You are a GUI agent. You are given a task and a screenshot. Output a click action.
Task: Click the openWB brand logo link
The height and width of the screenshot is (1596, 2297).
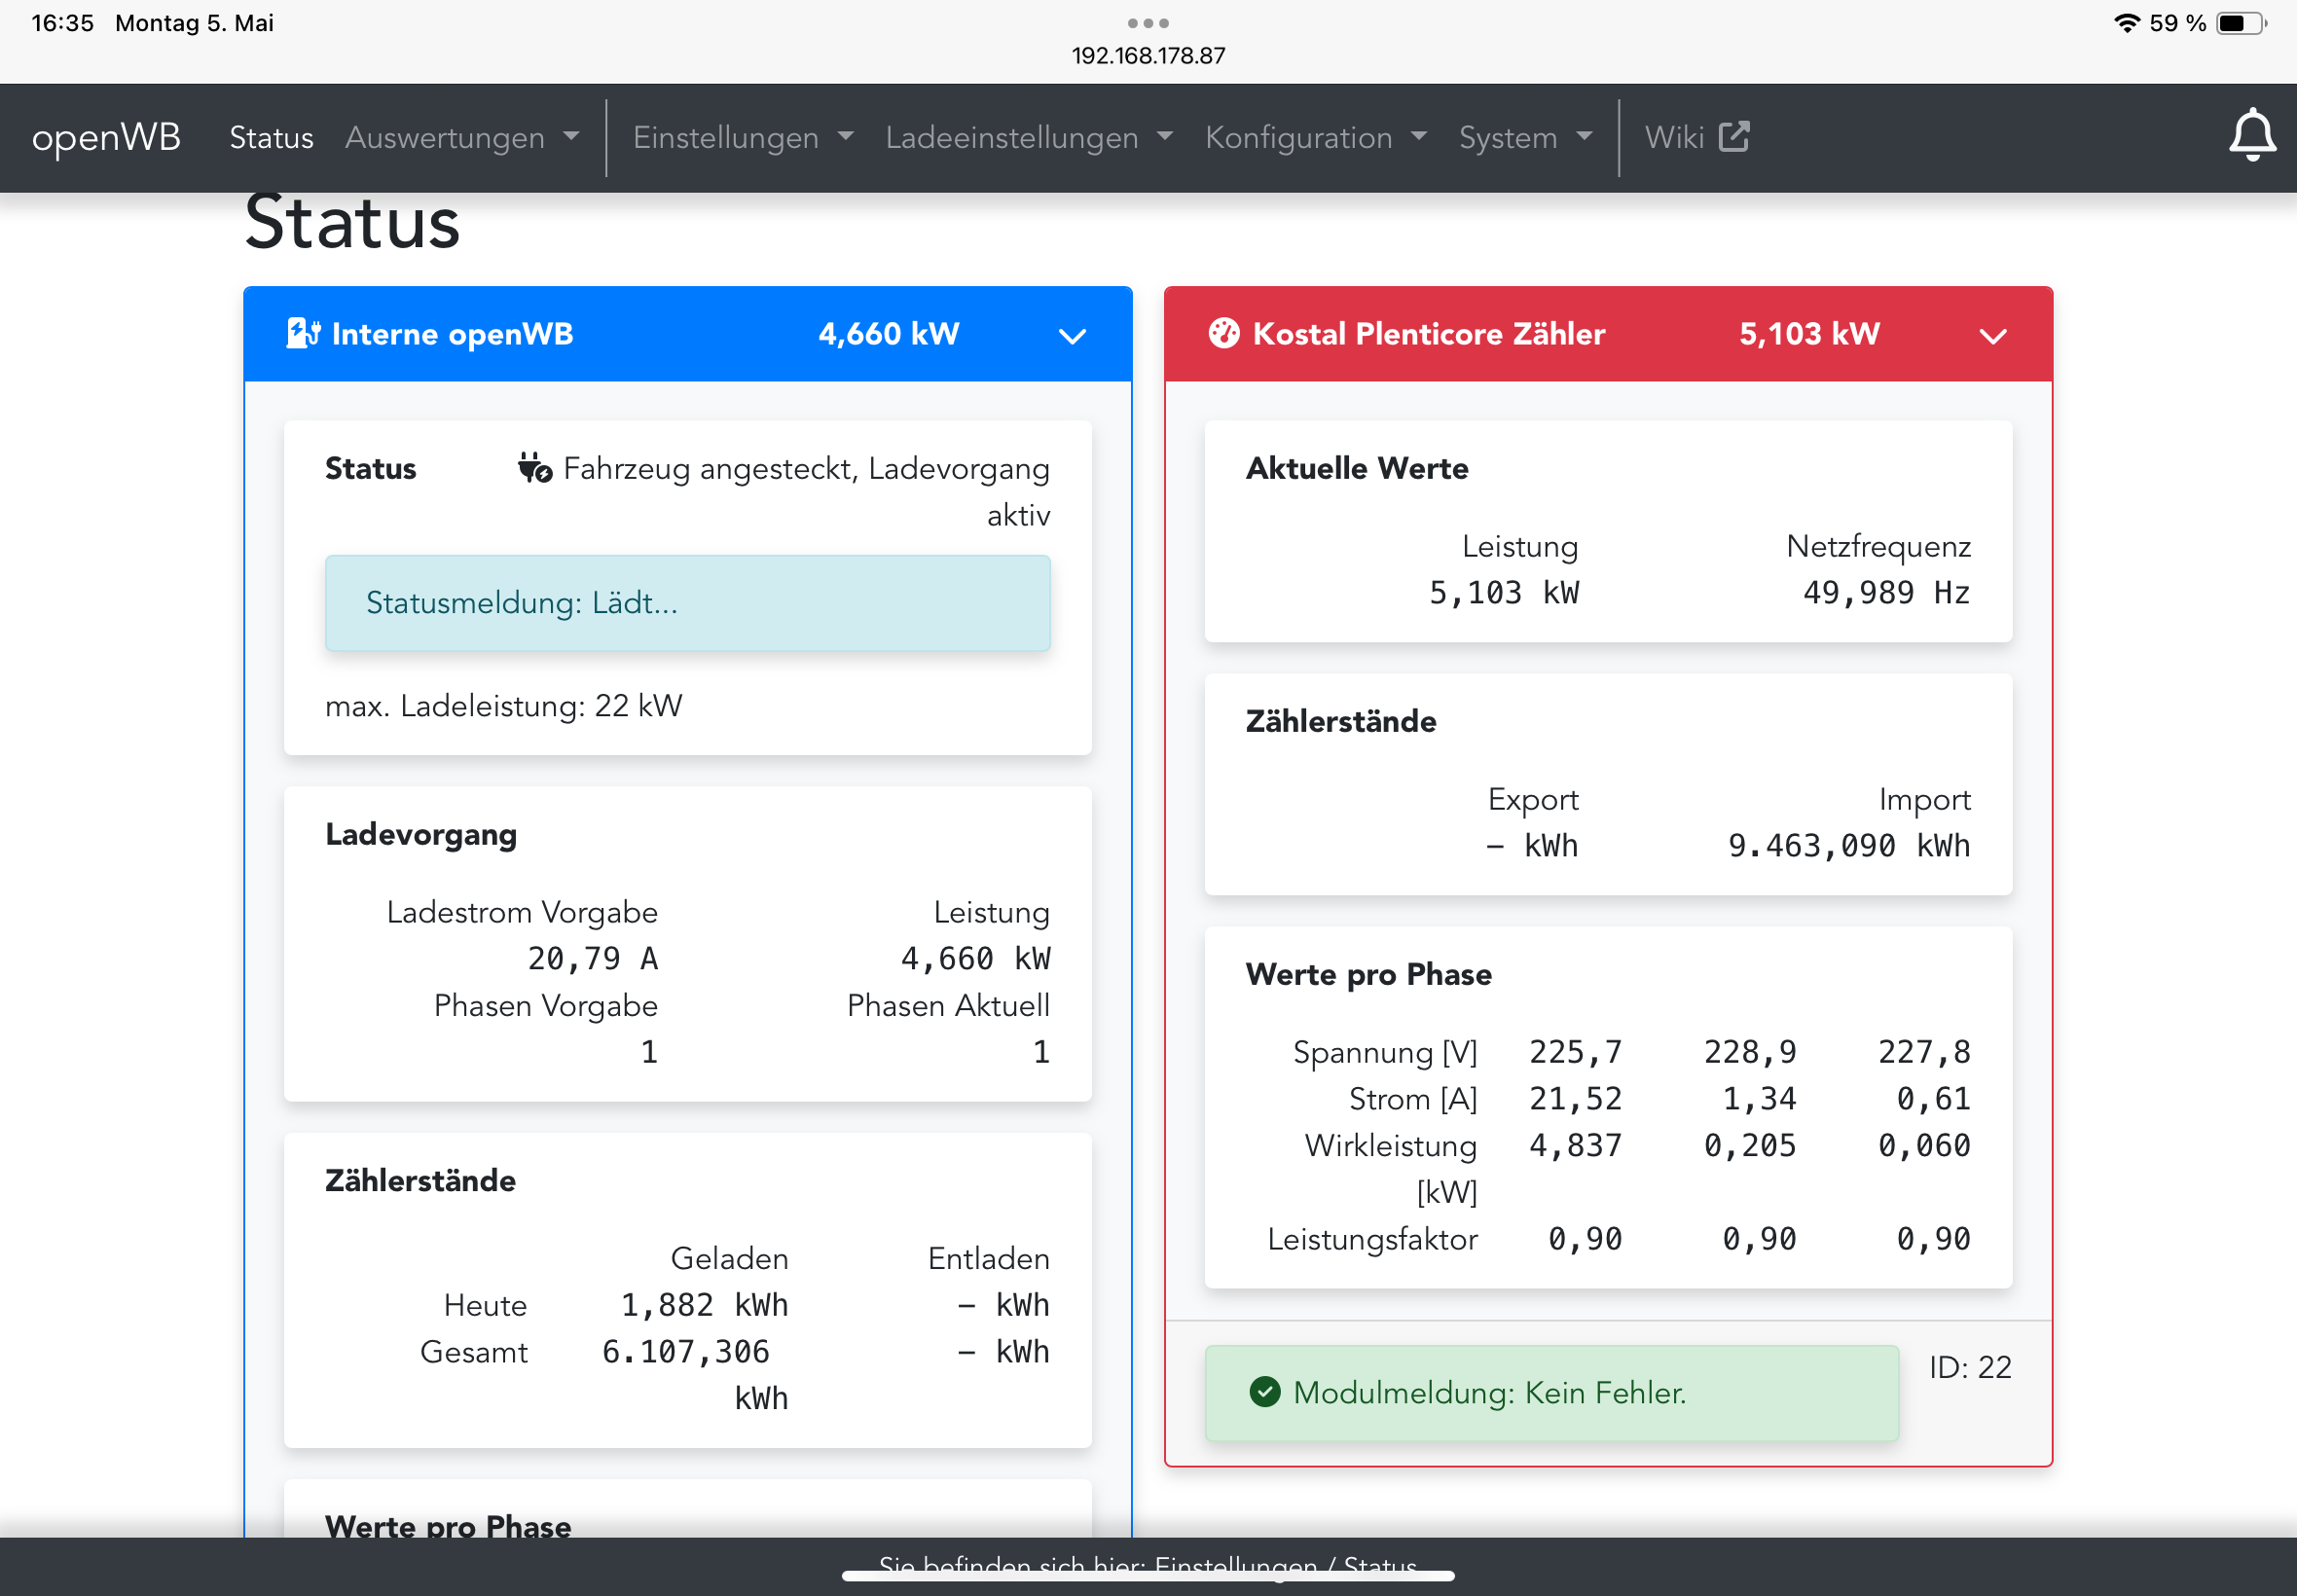pyautogui.click(x=106, y=137)
